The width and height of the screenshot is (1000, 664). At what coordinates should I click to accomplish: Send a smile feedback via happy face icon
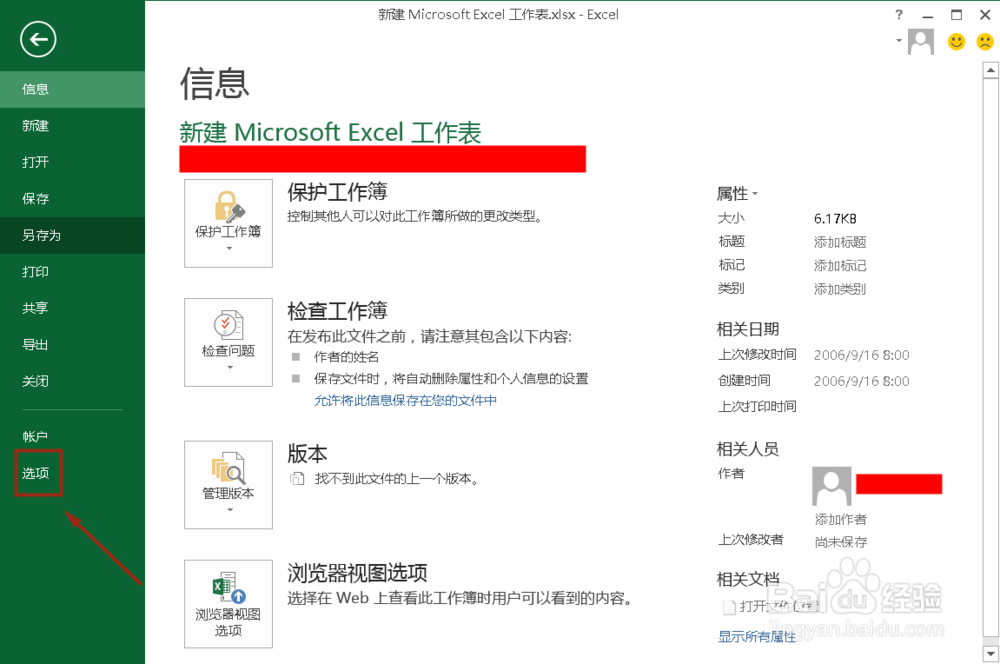(x=956, y=42)
